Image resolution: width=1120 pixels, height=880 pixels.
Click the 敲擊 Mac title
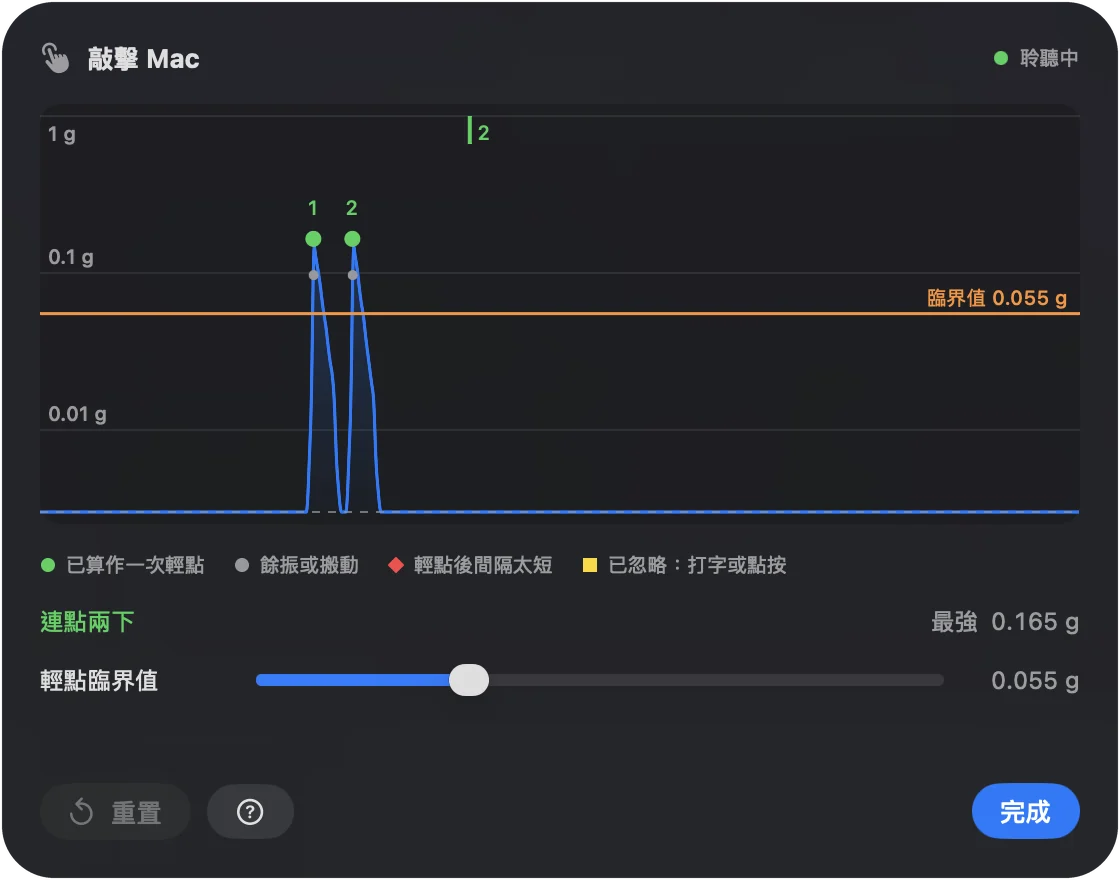click(144, 59)
